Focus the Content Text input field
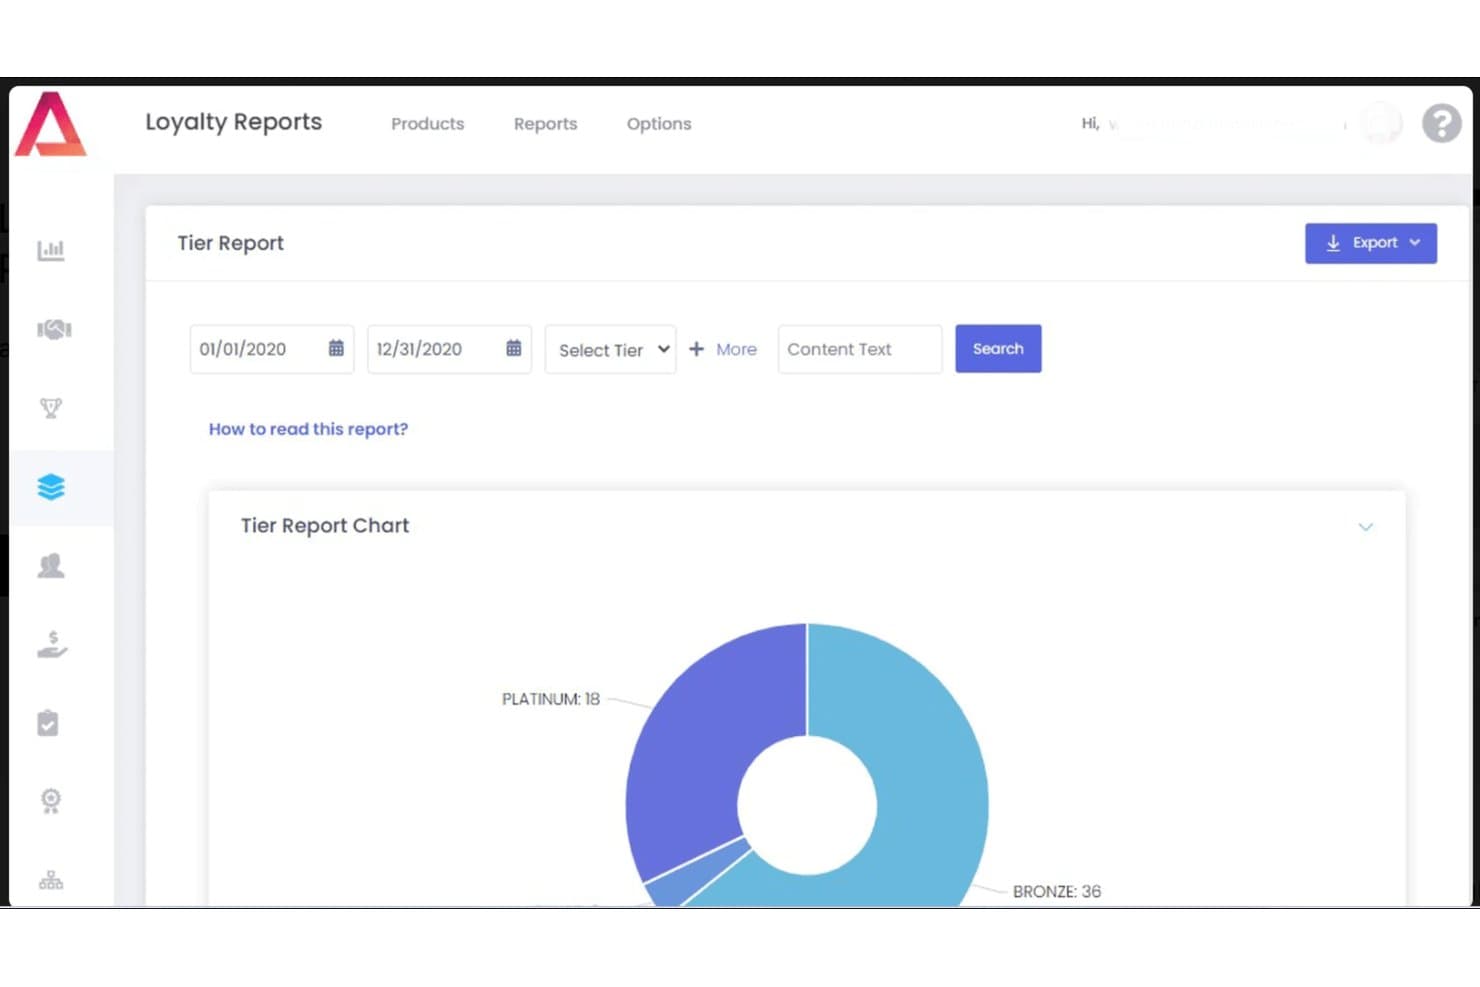Image resolution: width=1480 pixels, height=987 pixels. (860, 349)
